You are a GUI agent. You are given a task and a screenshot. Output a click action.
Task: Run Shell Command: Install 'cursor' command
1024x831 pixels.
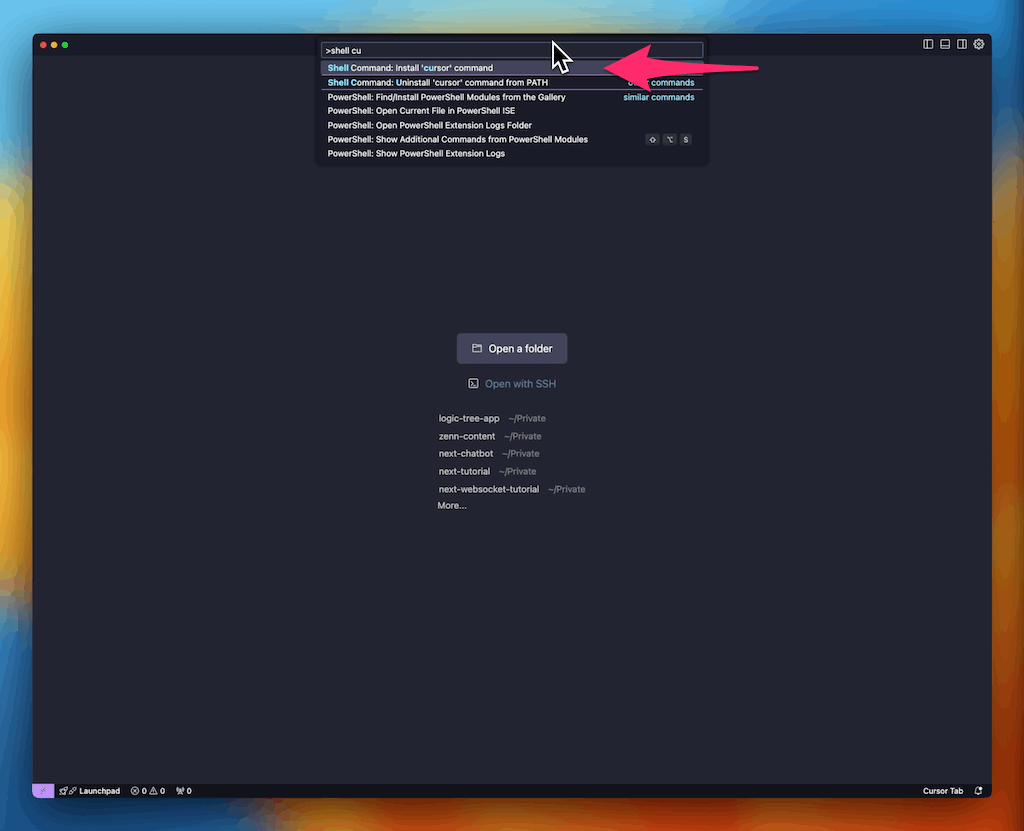click(x=511, y=68)
